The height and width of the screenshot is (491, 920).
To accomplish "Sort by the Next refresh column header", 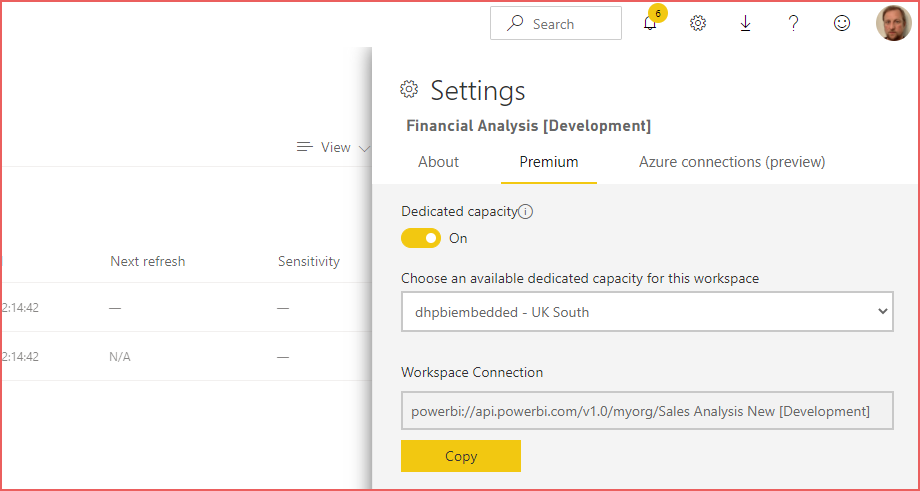I will click(148, 261).
